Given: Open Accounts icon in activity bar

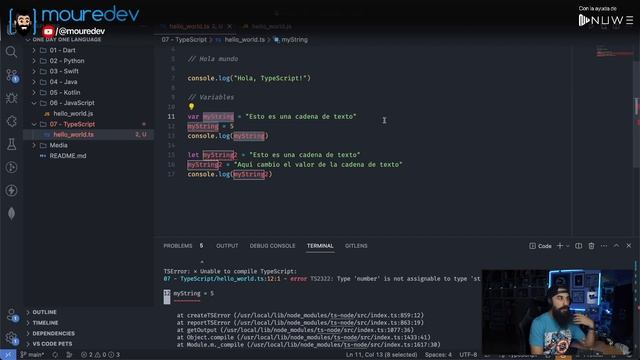Looking at the screenshot, I should [x=12, y=315].
